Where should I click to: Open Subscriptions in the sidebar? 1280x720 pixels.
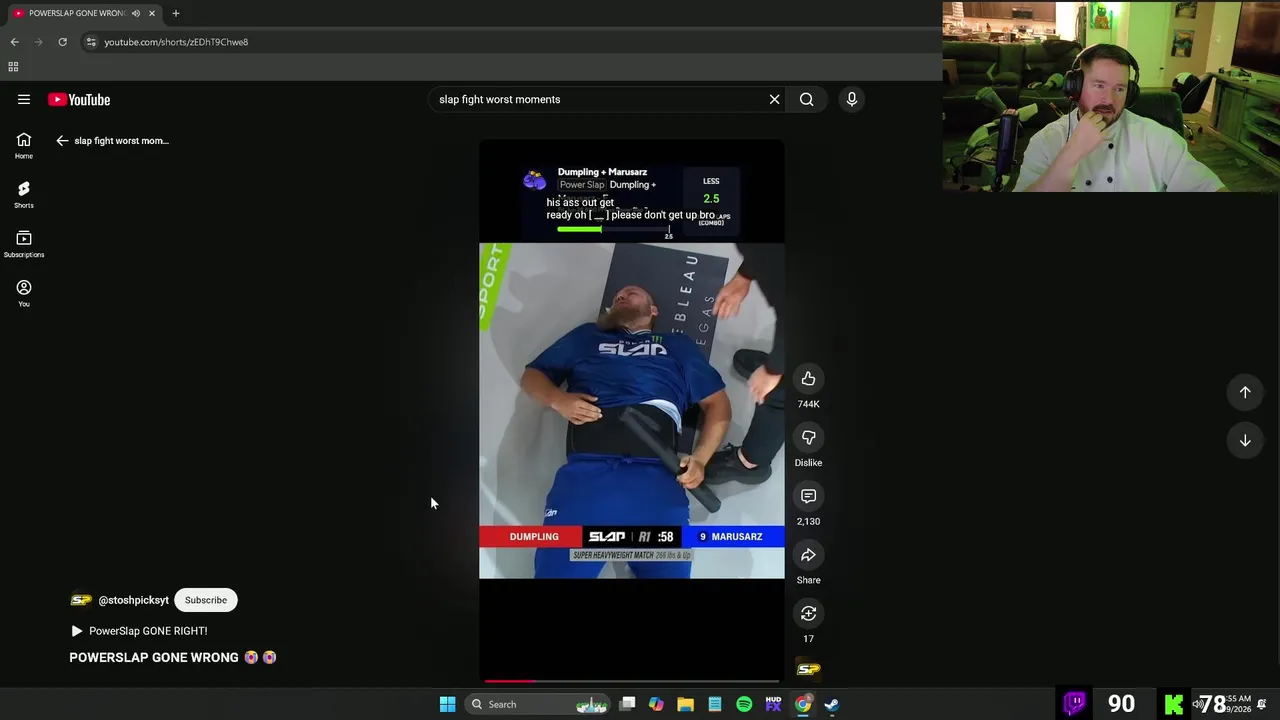click(x=24, y=243)
